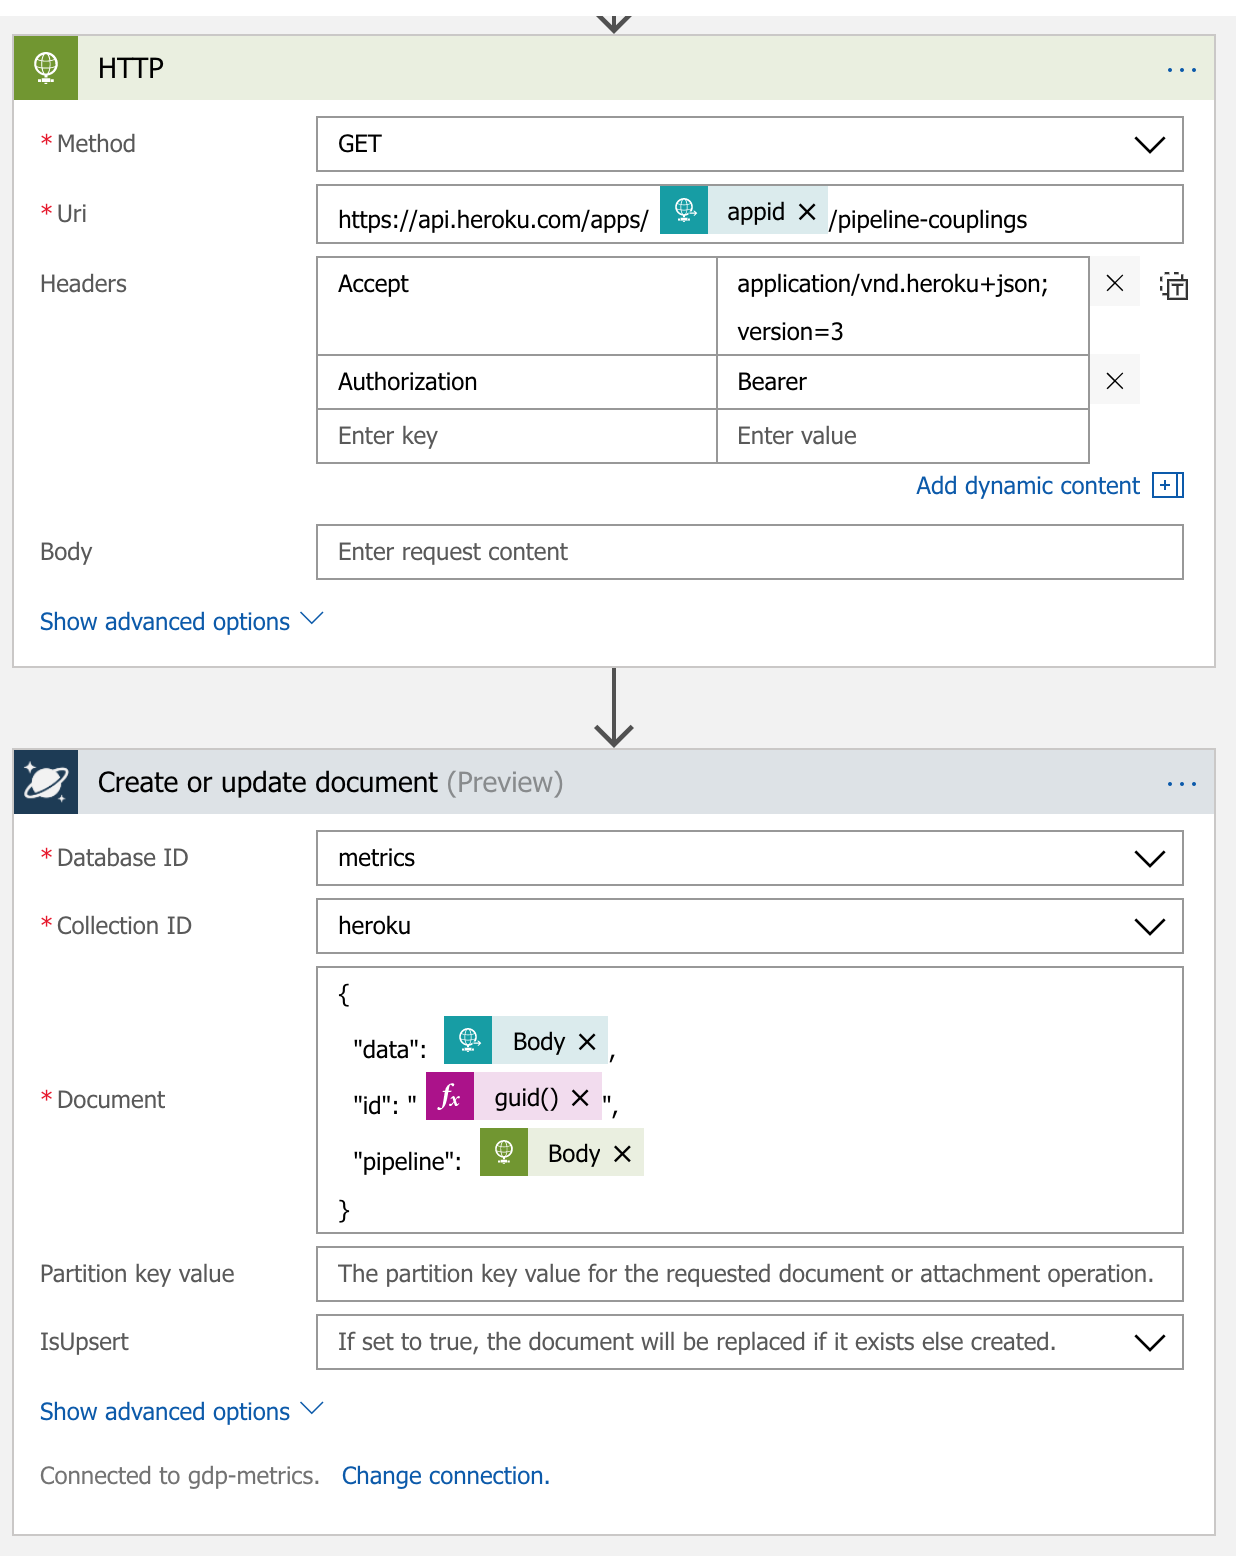Remove the Body token from data field
1236x1556 pixels.
pyautogui.click(x=587, y=1042)
